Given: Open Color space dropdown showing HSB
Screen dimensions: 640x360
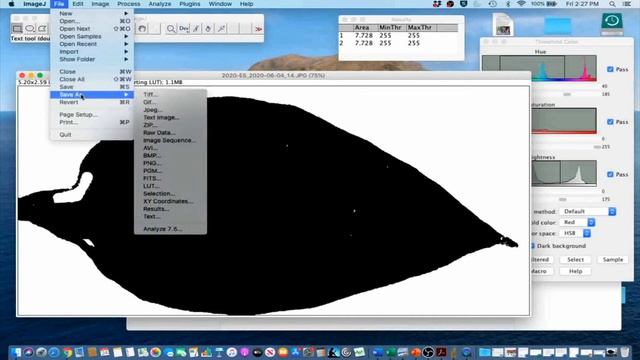Looking at the screenshot, I should [575, 233].
